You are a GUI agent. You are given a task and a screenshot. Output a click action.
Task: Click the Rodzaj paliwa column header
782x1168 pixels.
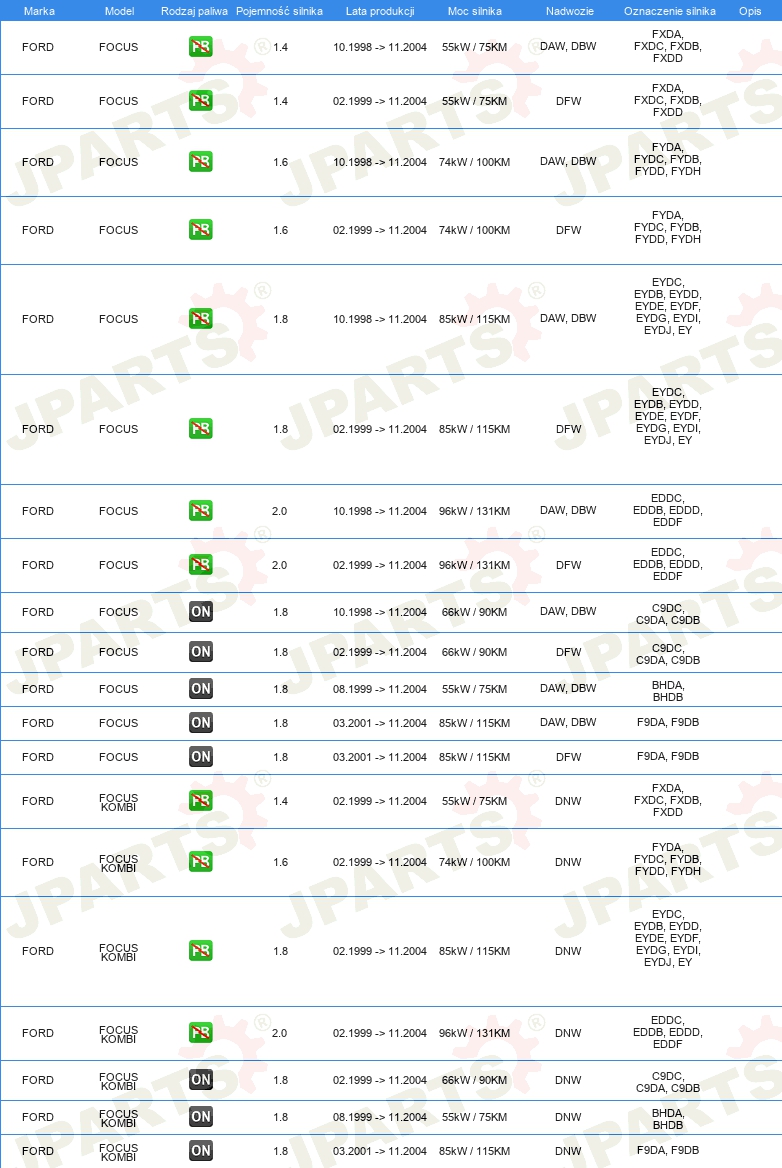pyautogui.click(x=194, y=11)
